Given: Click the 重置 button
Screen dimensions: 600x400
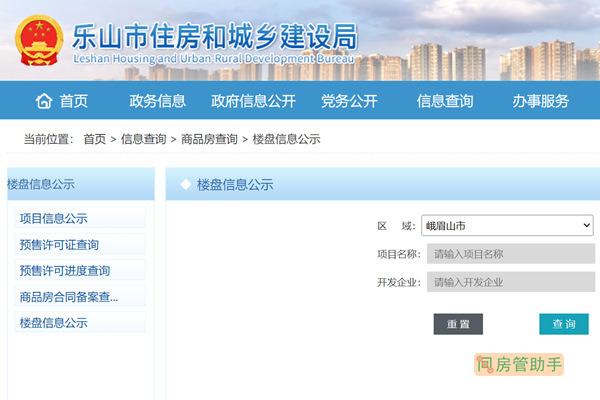Looking at the screenshot, I should point(458,324).
